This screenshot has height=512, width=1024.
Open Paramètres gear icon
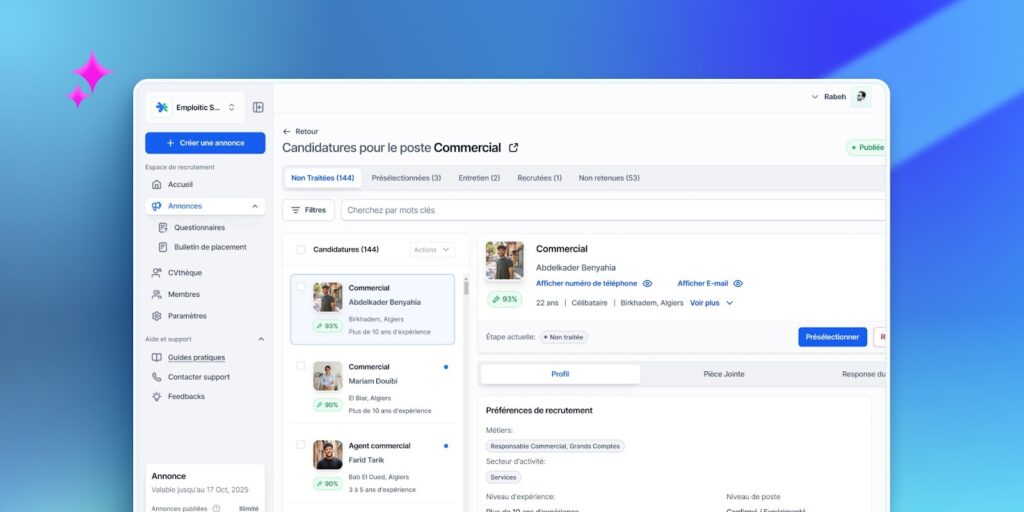coord(157,316)
